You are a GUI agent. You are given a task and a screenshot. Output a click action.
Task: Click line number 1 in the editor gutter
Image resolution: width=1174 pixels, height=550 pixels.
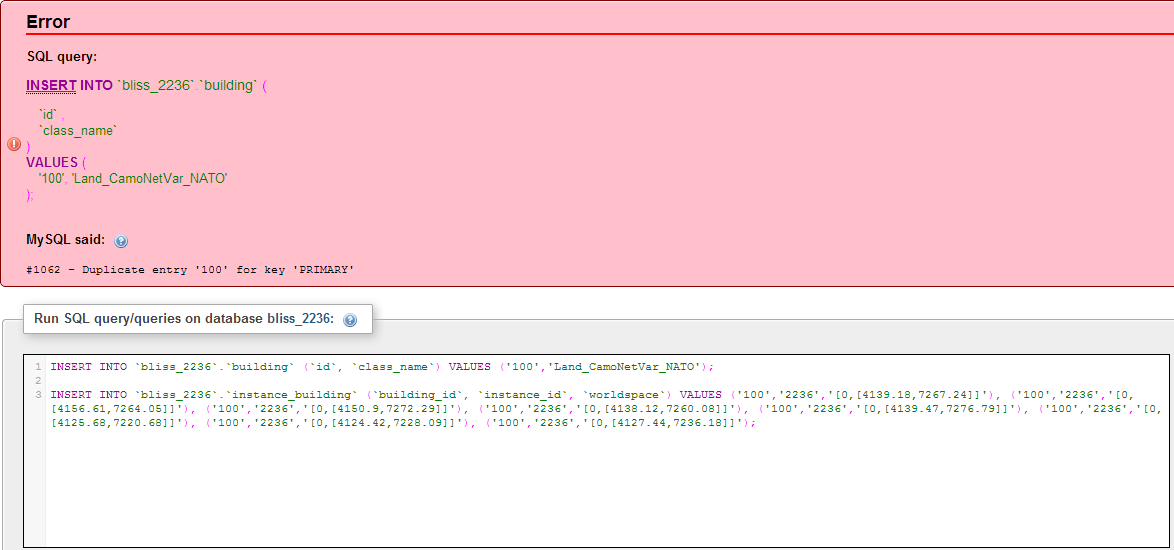pyautogui.click(x=37, y=367)
